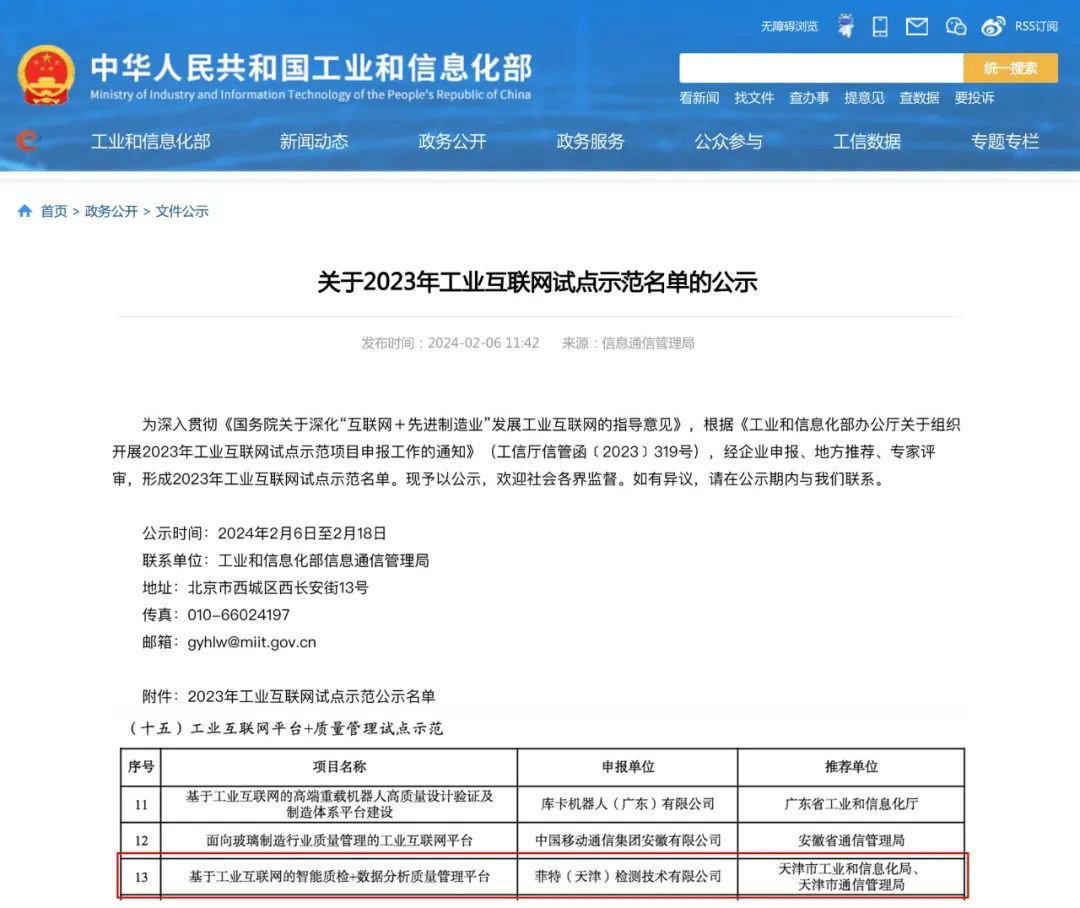The height and width of the screenshot is (908, 1080).
Task: Click the 无障碍浏览 accessibility link
Action: [x=789, y=26]
